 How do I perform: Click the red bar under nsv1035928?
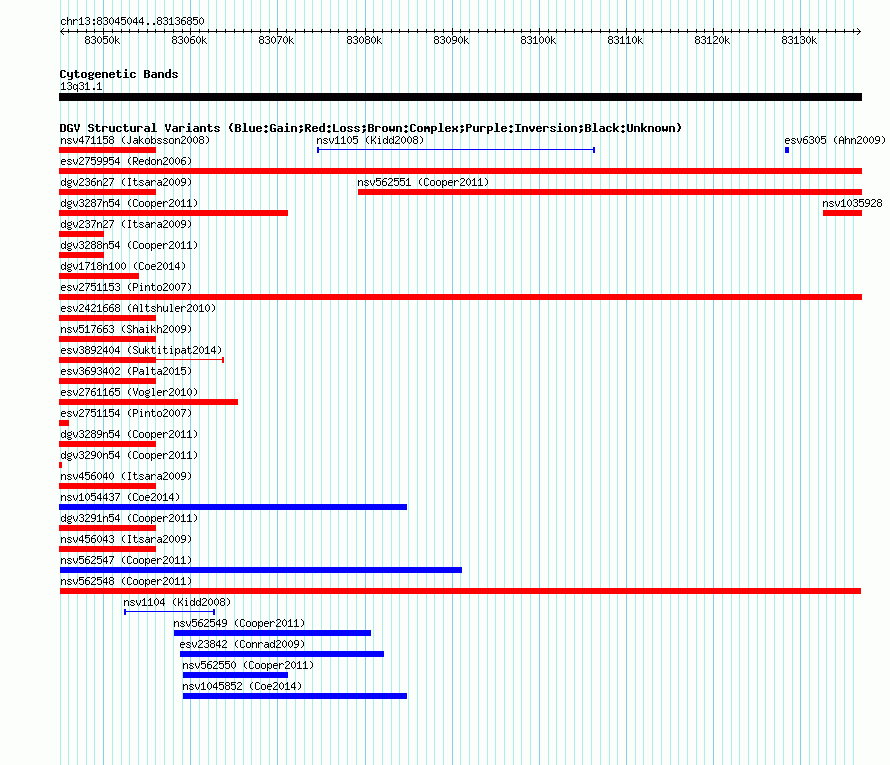coord(843,213)
